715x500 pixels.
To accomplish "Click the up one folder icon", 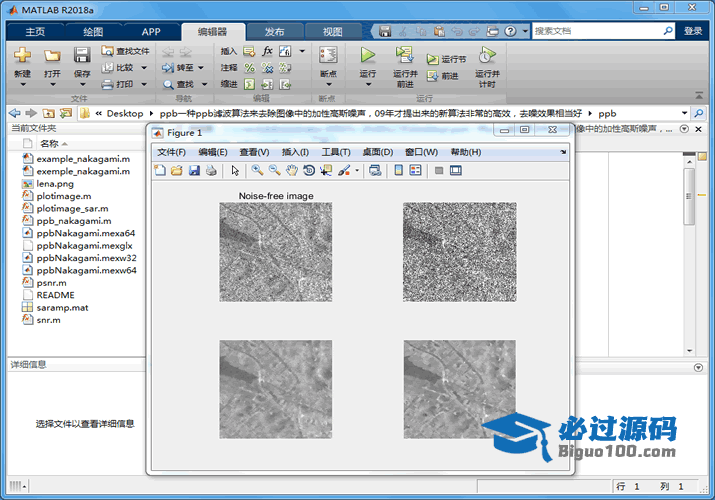I will (48, 113).
